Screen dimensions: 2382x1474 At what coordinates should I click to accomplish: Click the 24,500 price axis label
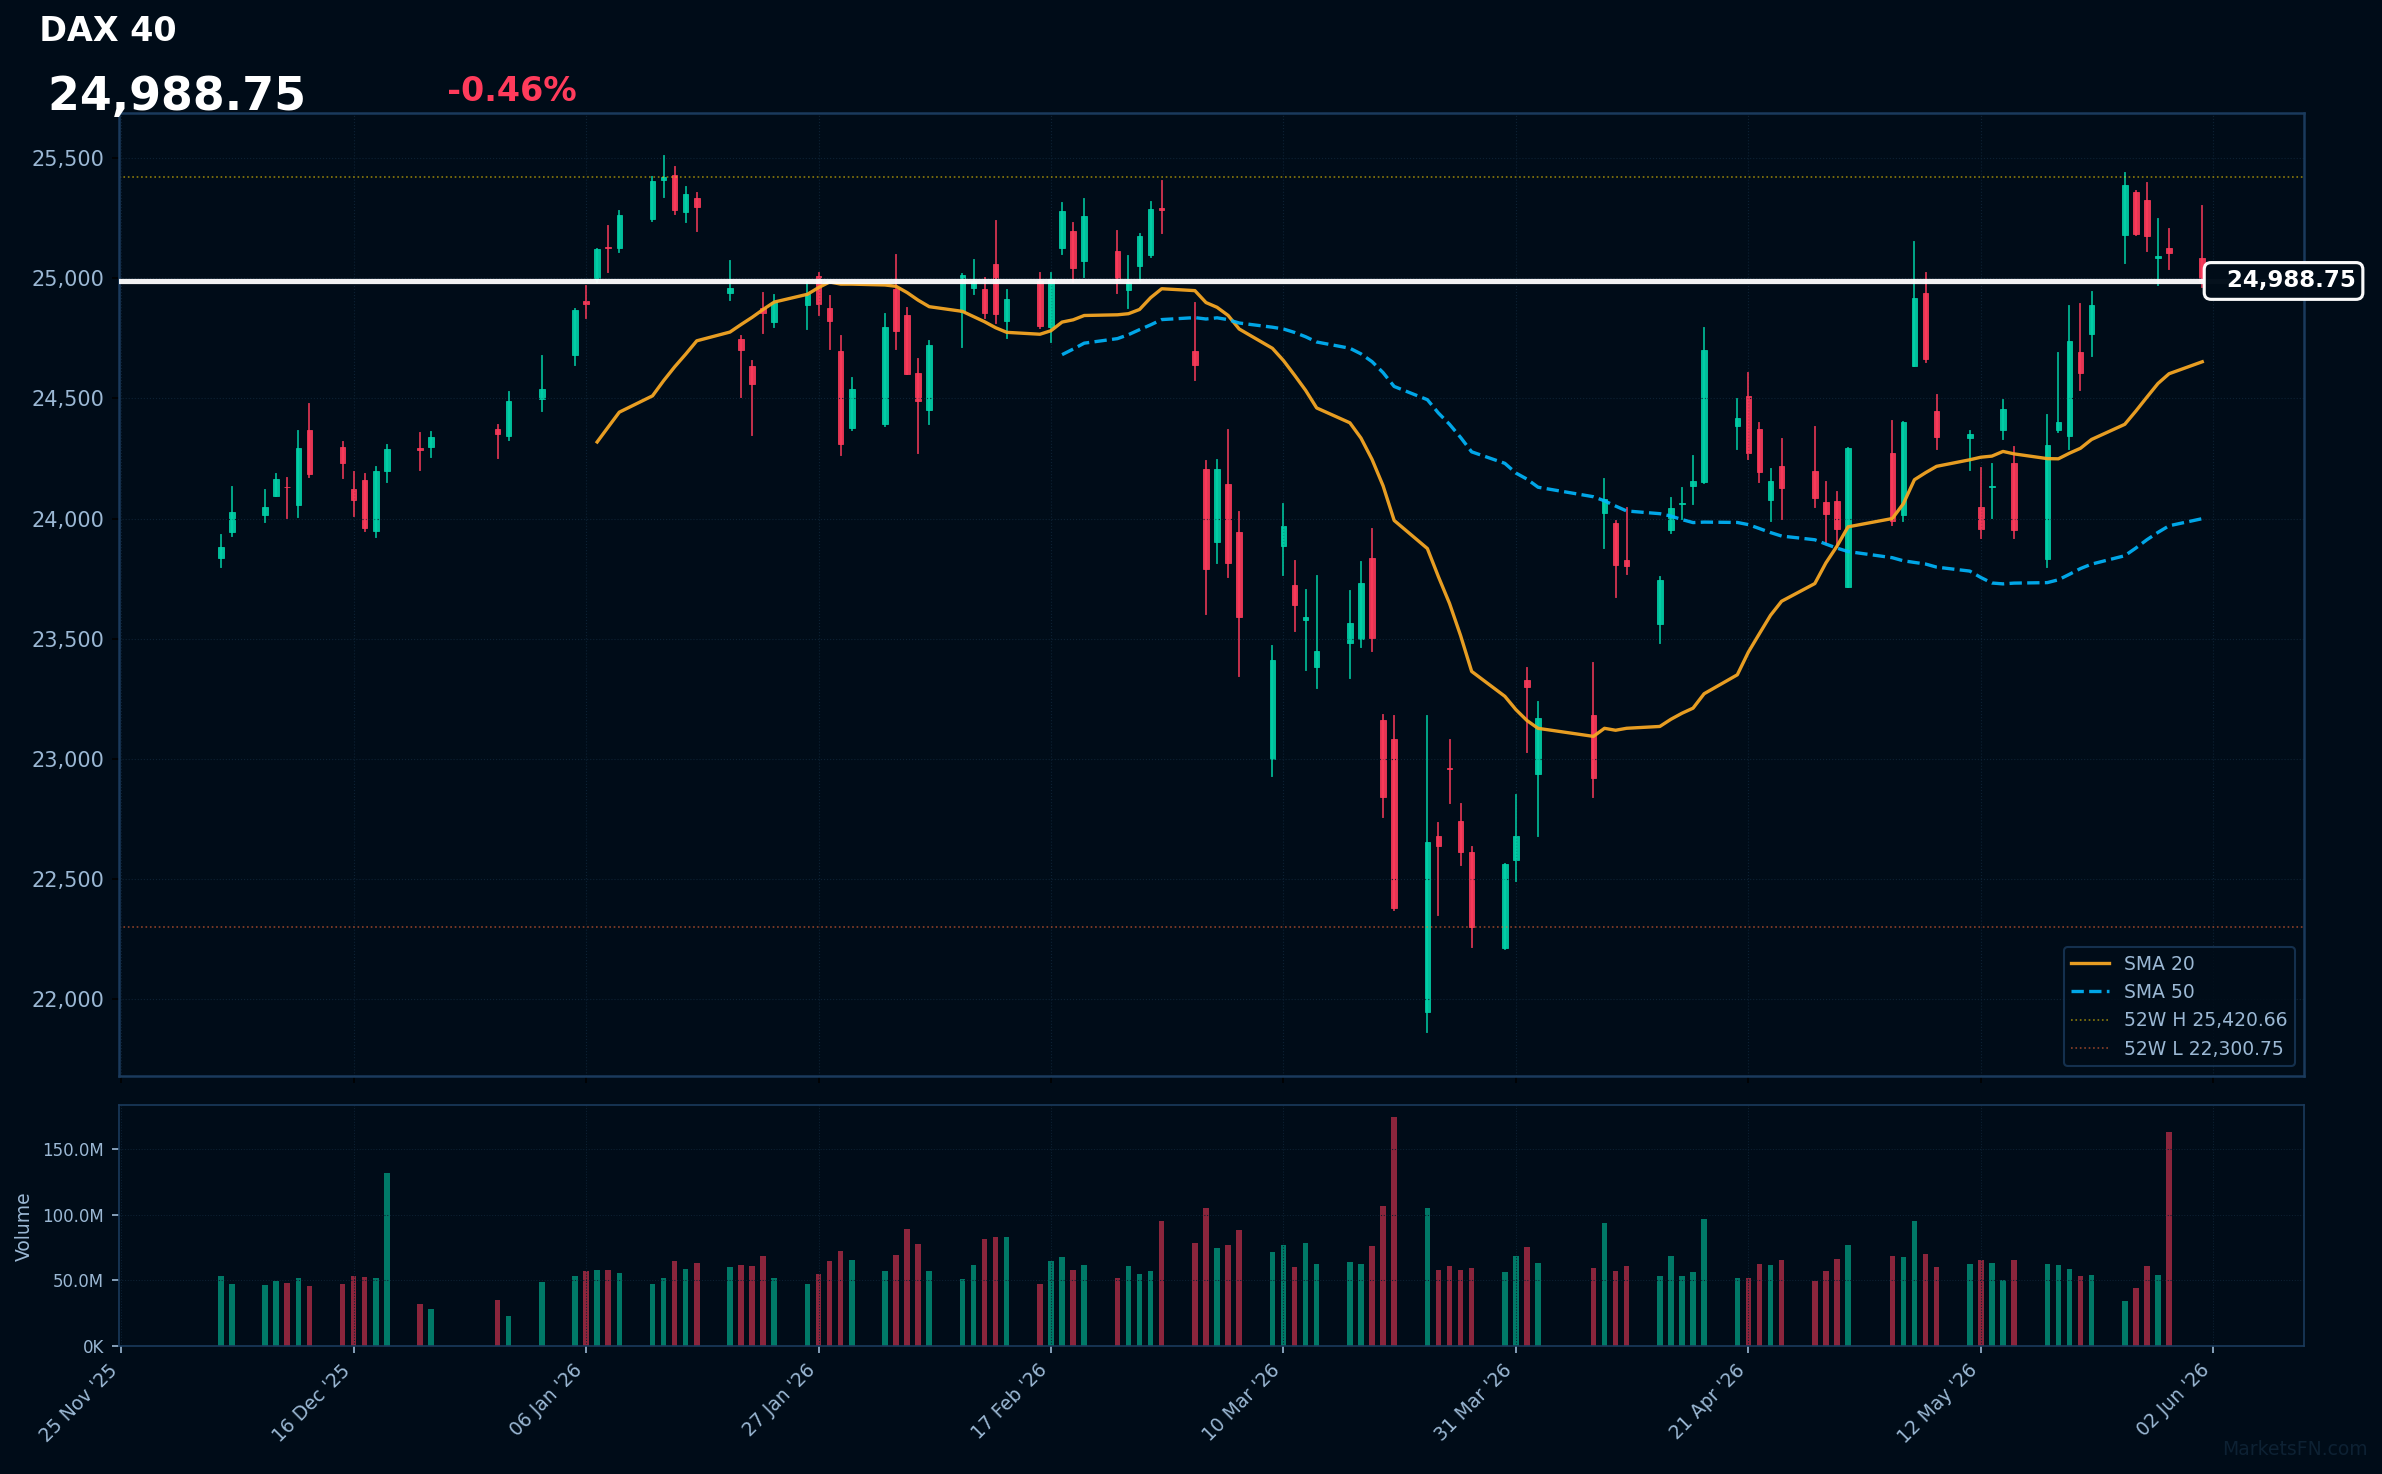[68, 399]
